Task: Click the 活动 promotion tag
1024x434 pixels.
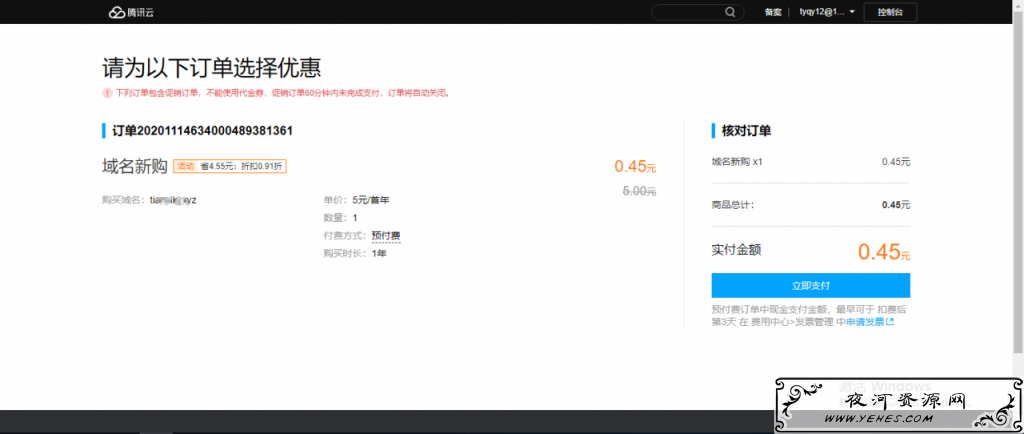Action: point(185,166)
